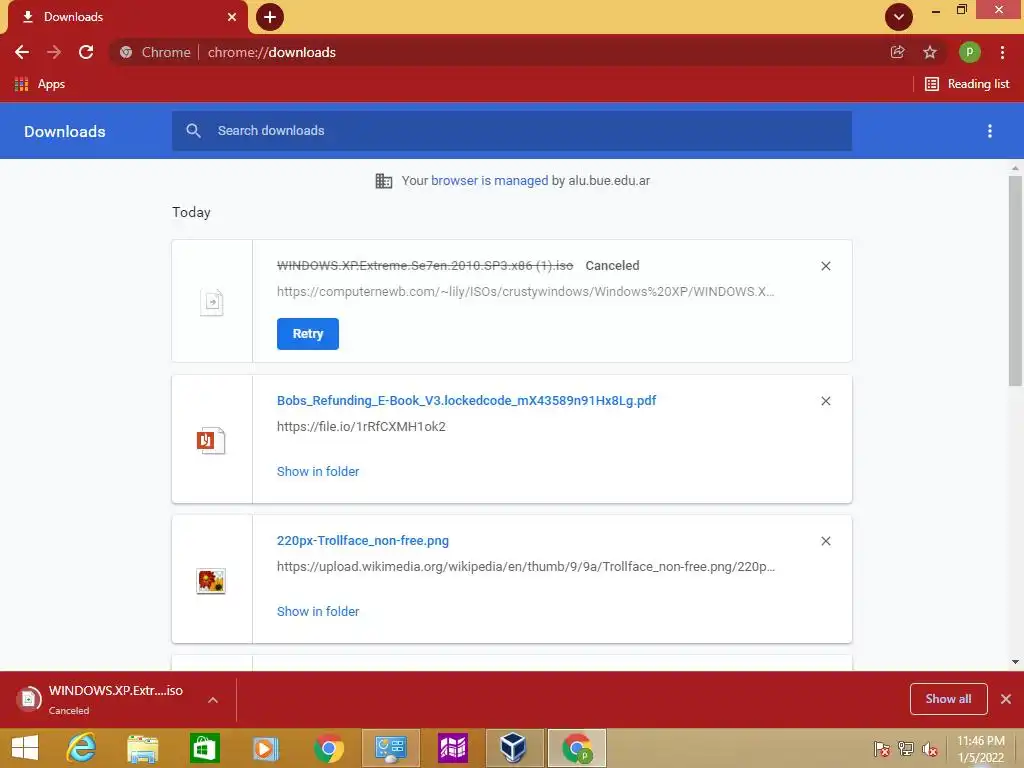
Task: Open the upload.wikimedia.org source URL
Action: [526, 567]
